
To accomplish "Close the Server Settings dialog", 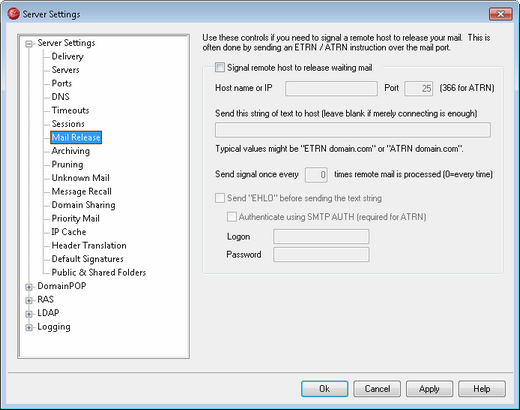I will pos(500,14).
